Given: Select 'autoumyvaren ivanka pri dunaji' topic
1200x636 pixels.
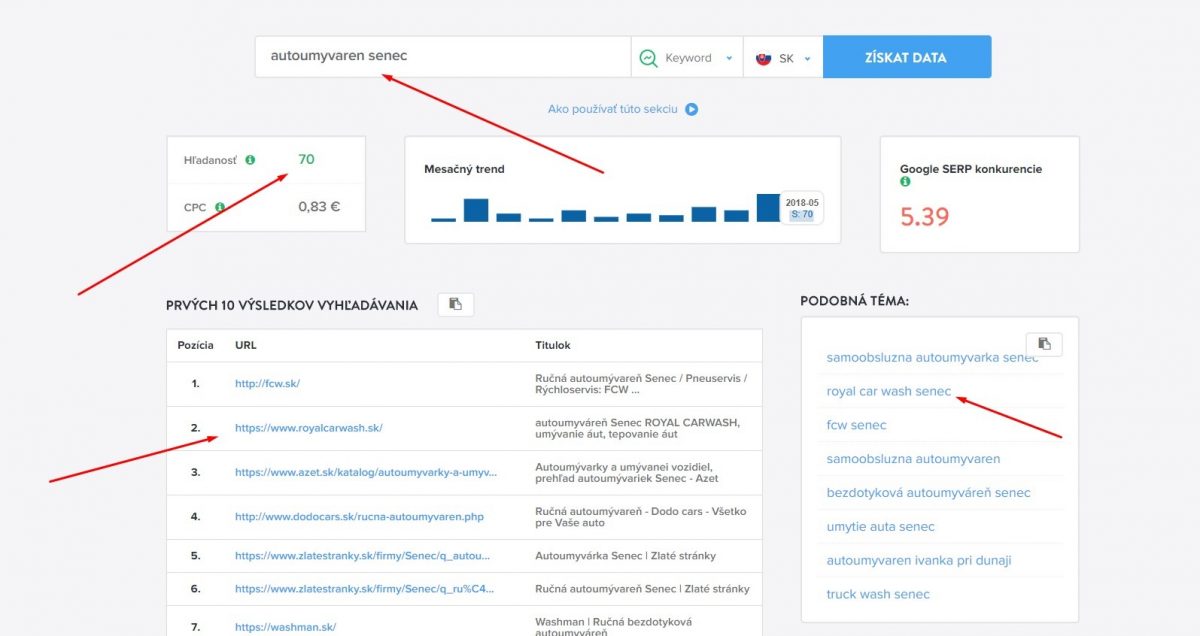Looking at the screenshot, I should pos(919,561).
